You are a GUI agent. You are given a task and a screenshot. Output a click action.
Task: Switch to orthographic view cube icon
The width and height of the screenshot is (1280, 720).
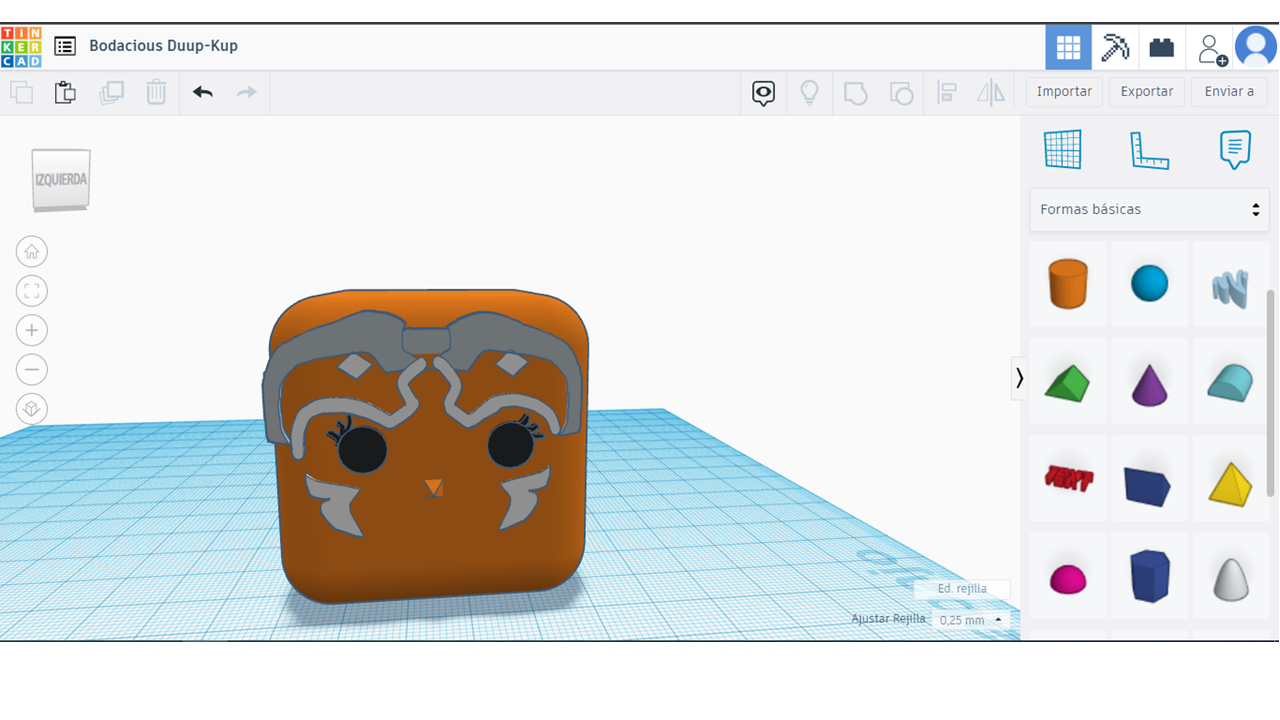pos(32,409)
